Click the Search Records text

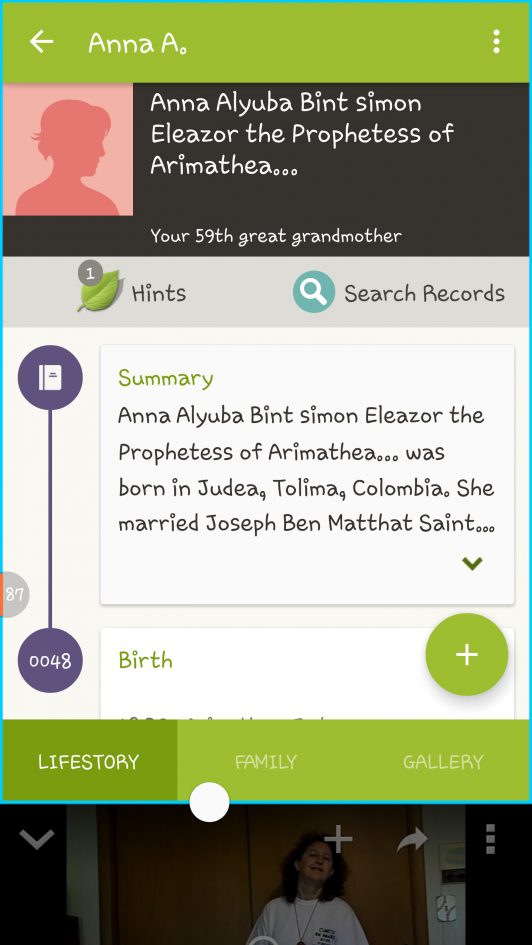(424, 294)
